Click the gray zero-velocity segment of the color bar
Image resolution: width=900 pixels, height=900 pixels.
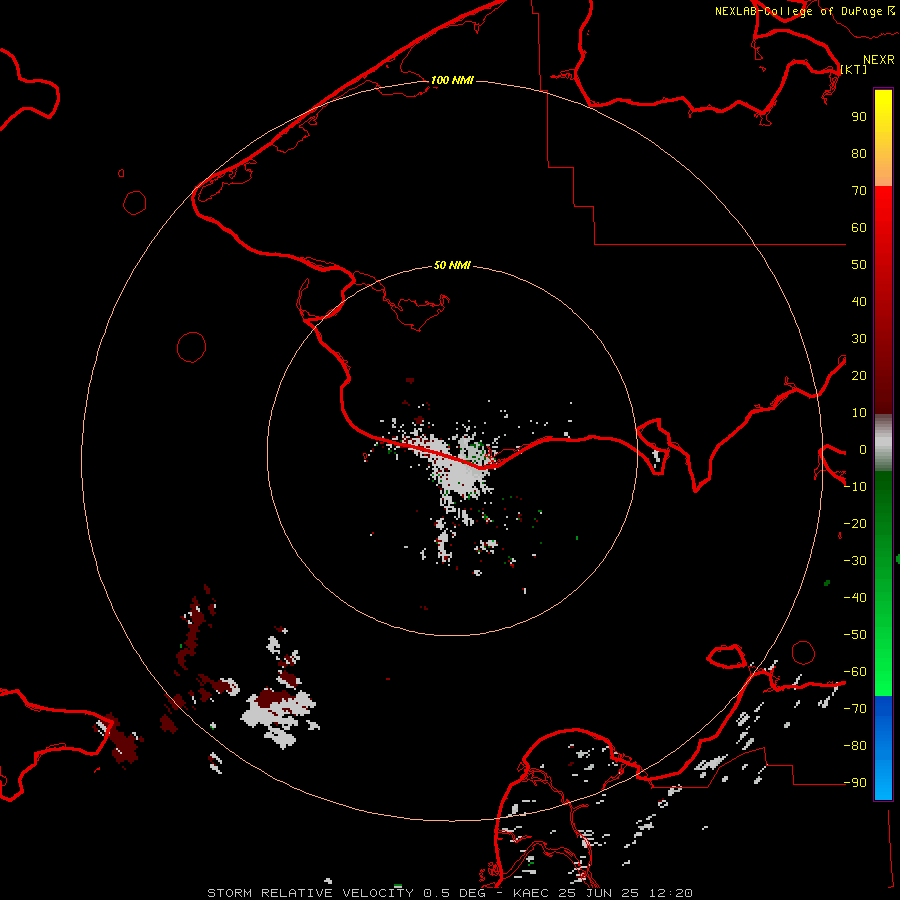point(883,443)
